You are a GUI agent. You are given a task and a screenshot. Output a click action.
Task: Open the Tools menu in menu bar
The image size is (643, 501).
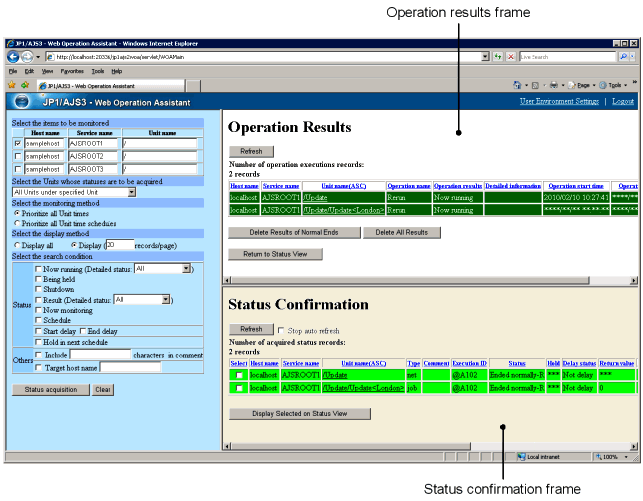(97, 71)
